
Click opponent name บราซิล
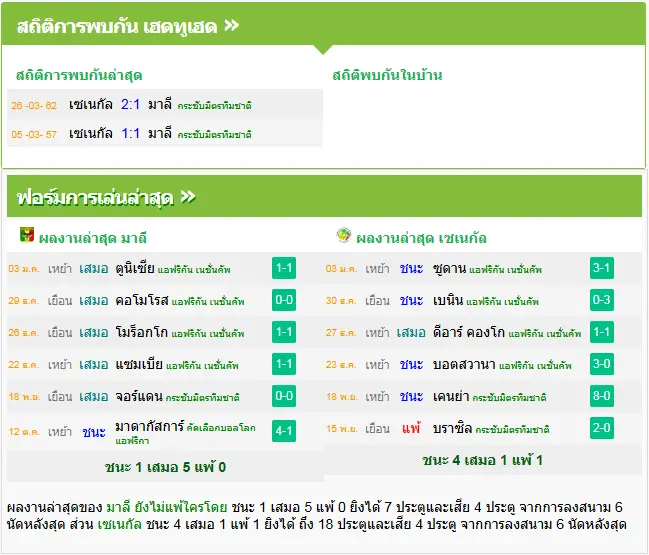tap(452, 428)
